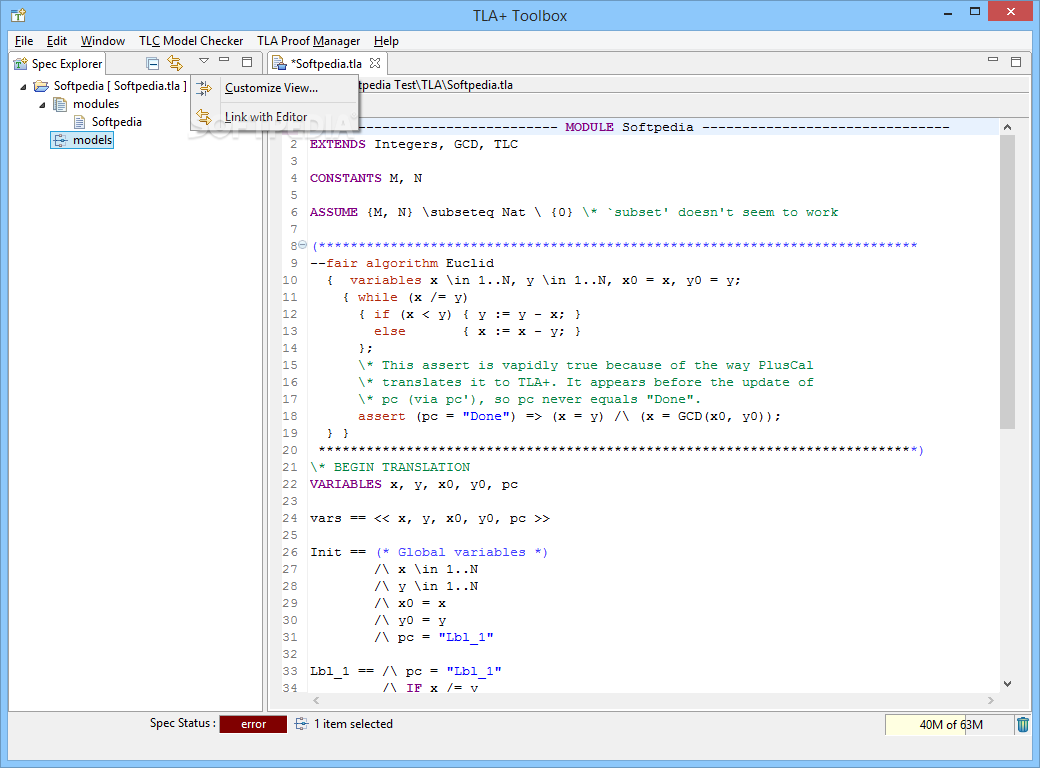The height and width of the screenshot is (768, 1040).
Task: Click the editor vertical scrollbar thumb
Action: pos(1008,281)
